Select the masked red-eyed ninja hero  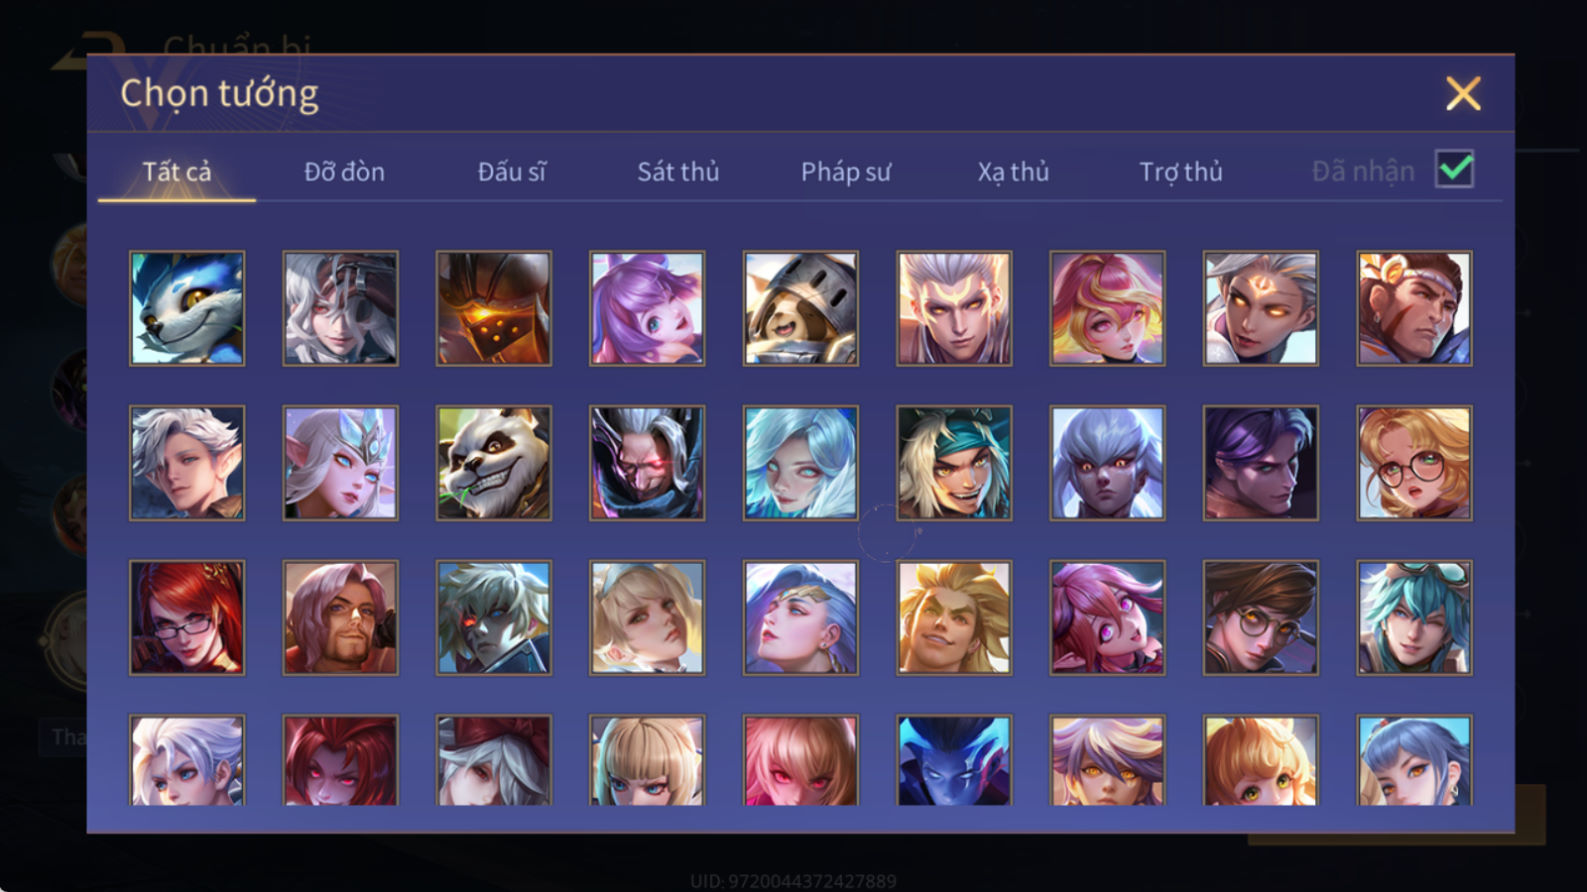[x=647, y=463]
